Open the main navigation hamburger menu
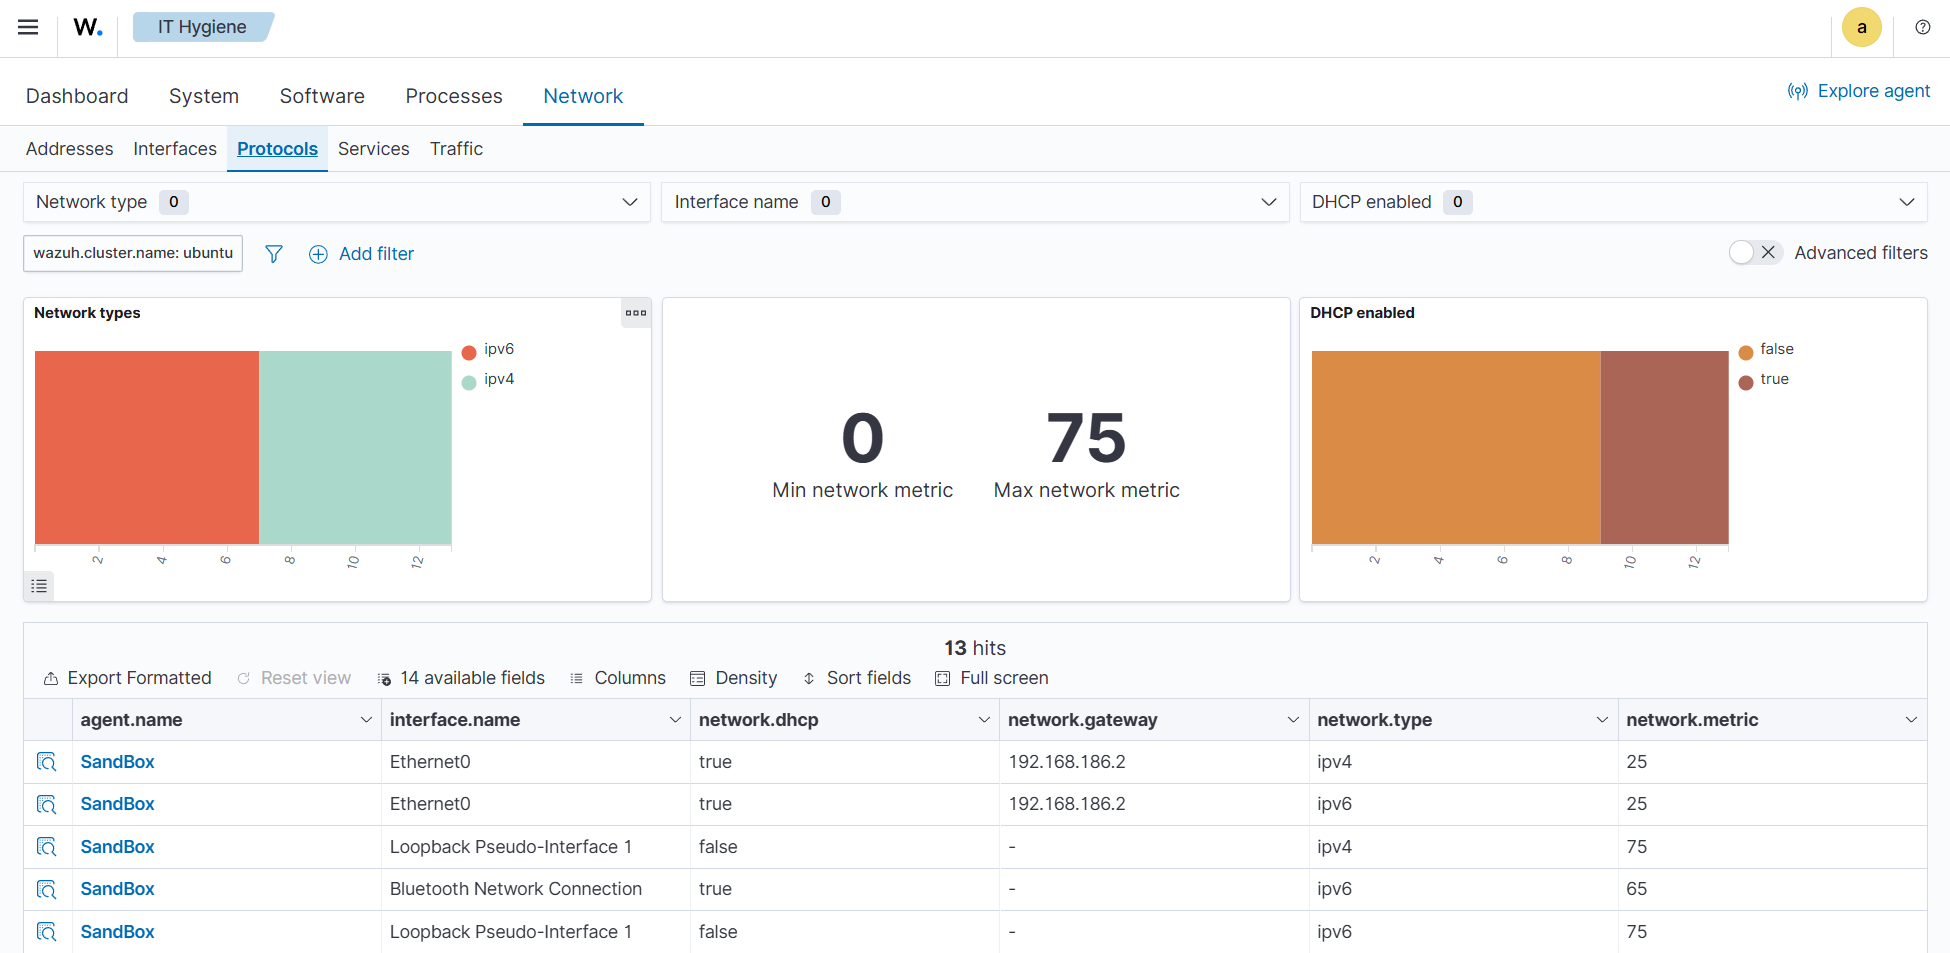 tap(27, 27)
